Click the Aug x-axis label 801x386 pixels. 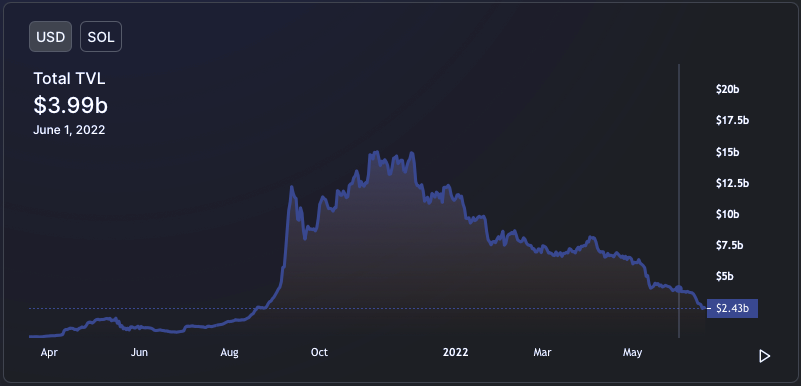click(229, 352)
